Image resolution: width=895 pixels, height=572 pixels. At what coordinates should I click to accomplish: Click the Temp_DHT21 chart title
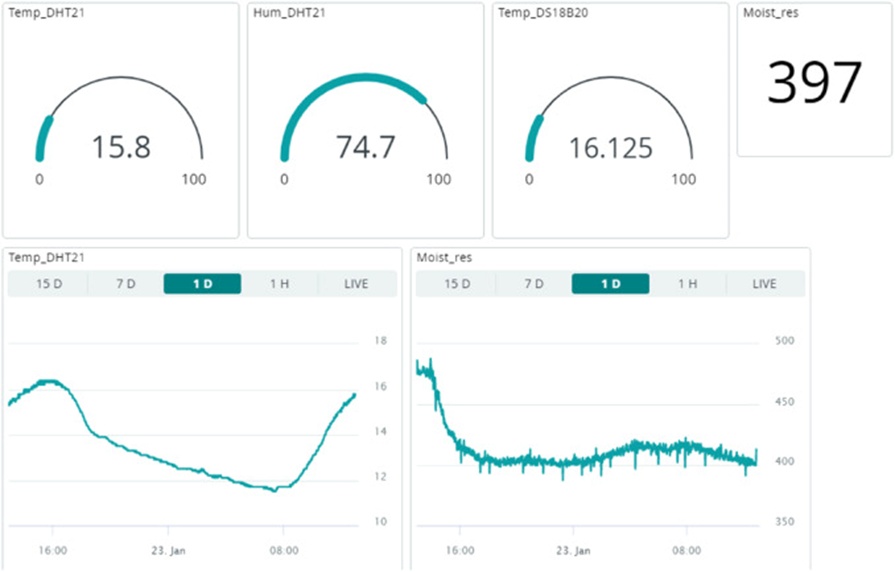pyautogui.click(x=46, y=257)
